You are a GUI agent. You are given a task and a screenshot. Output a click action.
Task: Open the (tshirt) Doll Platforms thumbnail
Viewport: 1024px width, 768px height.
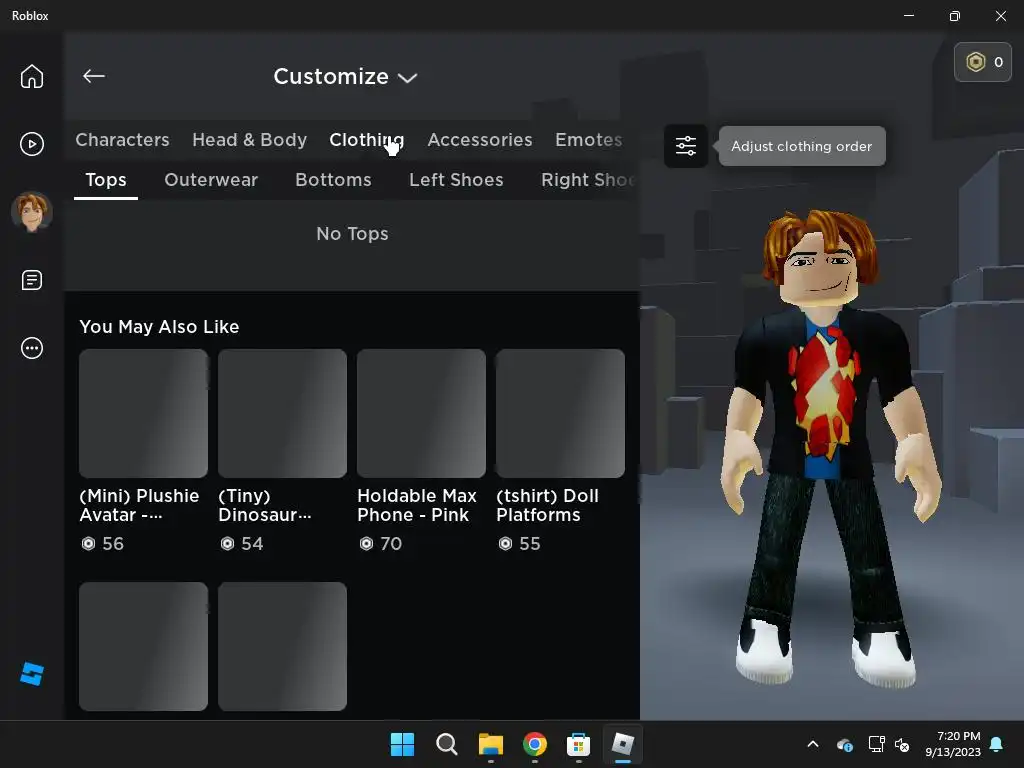click(560, 413)
